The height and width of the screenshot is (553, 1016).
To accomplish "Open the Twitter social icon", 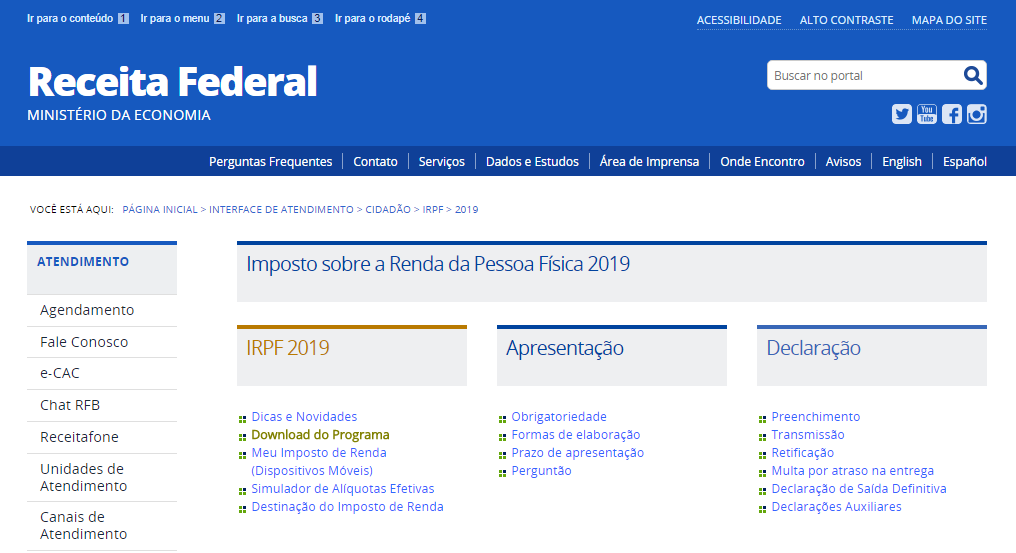I will point(901,114).
